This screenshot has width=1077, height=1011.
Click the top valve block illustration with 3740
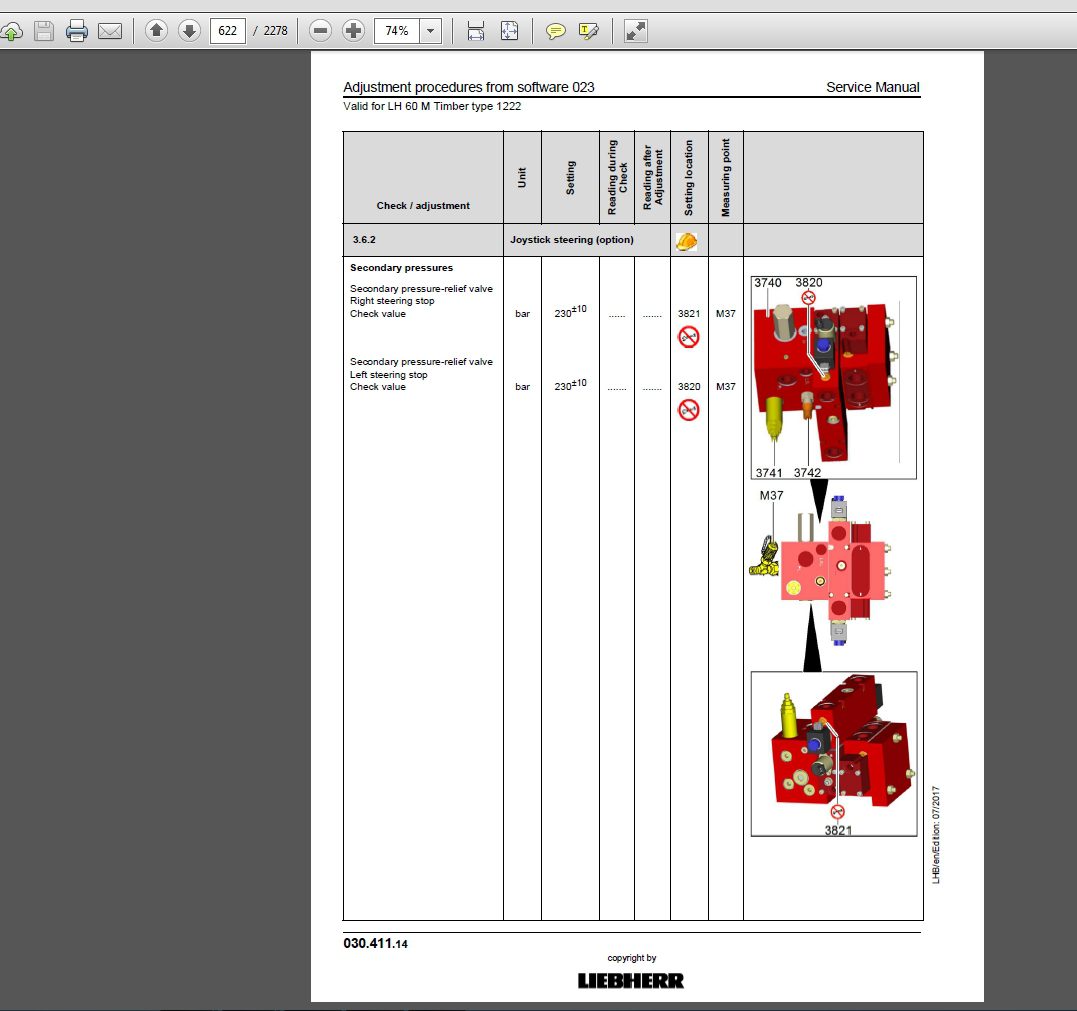point(833,378)
